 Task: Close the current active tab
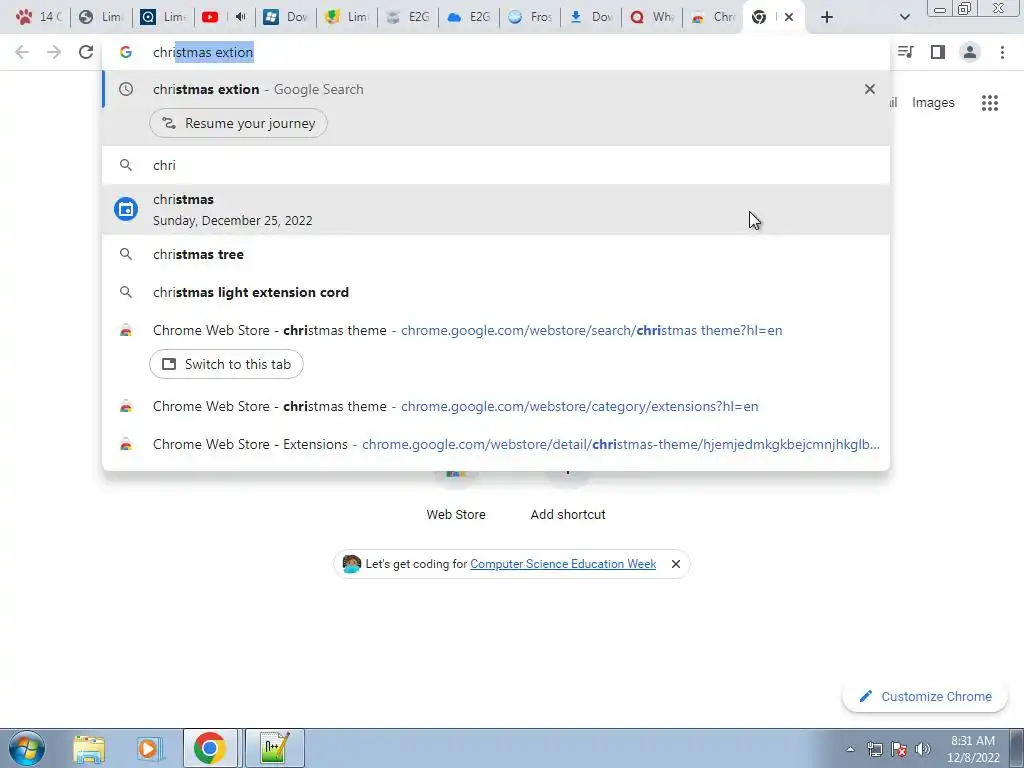pos(789,17)
